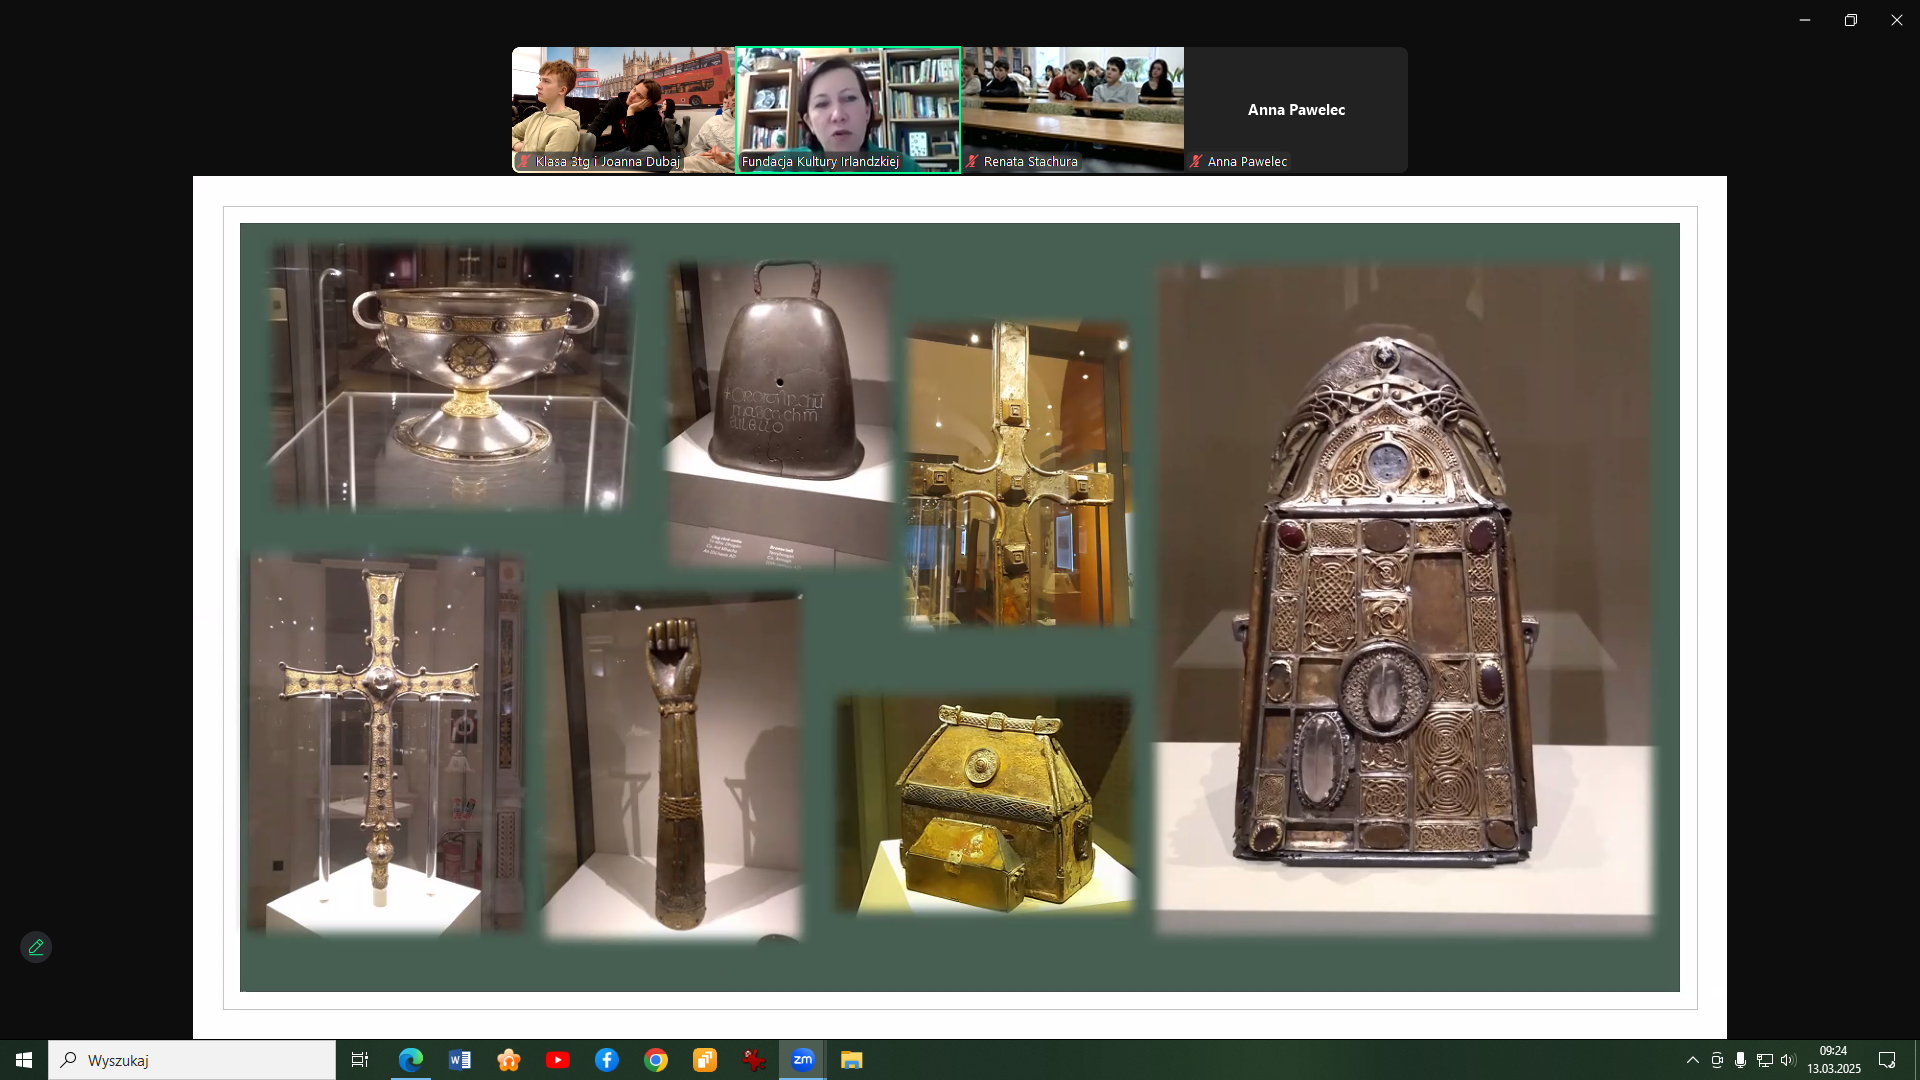Viewport: 1920px width, 1080px height.
Task: Open Microsoft Edge from taskbar
Action: [411, 1060]
